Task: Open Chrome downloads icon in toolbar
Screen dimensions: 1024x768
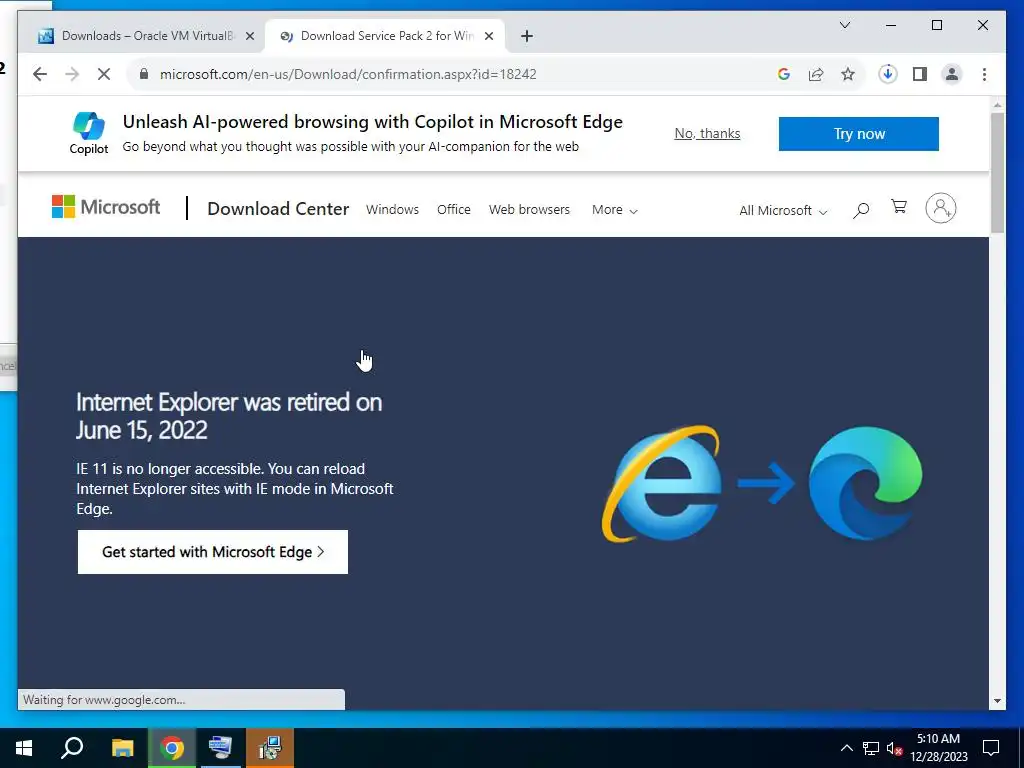Action: pos(888,74)
